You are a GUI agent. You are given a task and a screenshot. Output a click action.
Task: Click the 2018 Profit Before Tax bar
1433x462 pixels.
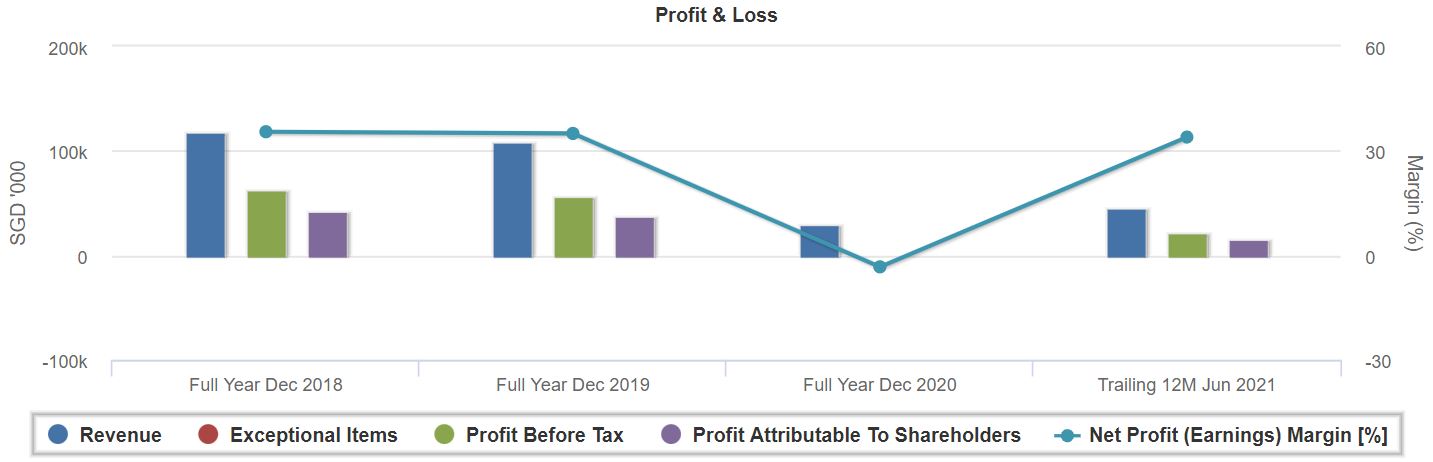pos(267,224)
